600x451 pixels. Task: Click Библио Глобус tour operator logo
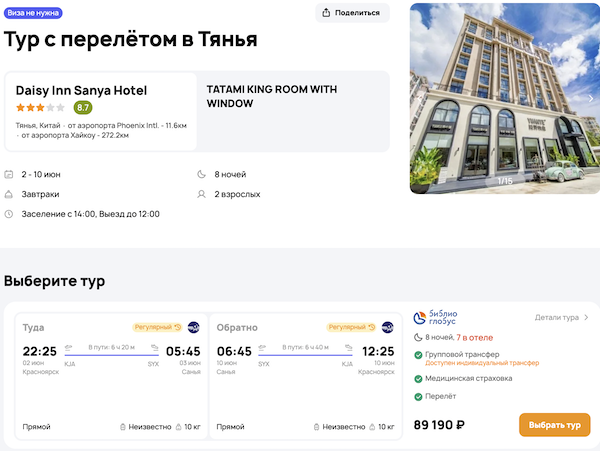(437, 318)
